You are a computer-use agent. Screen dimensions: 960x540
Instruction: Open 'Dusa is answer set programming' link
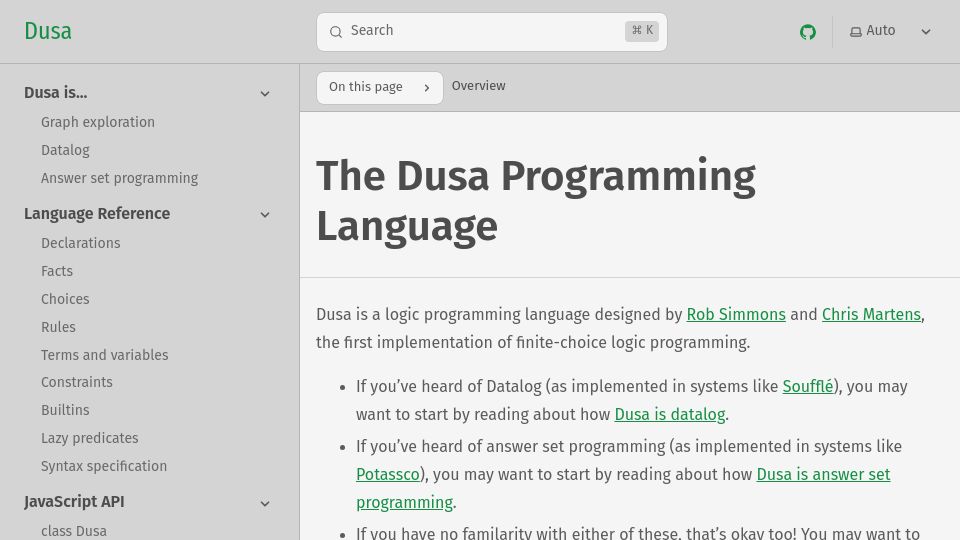(x=823, y=475)
